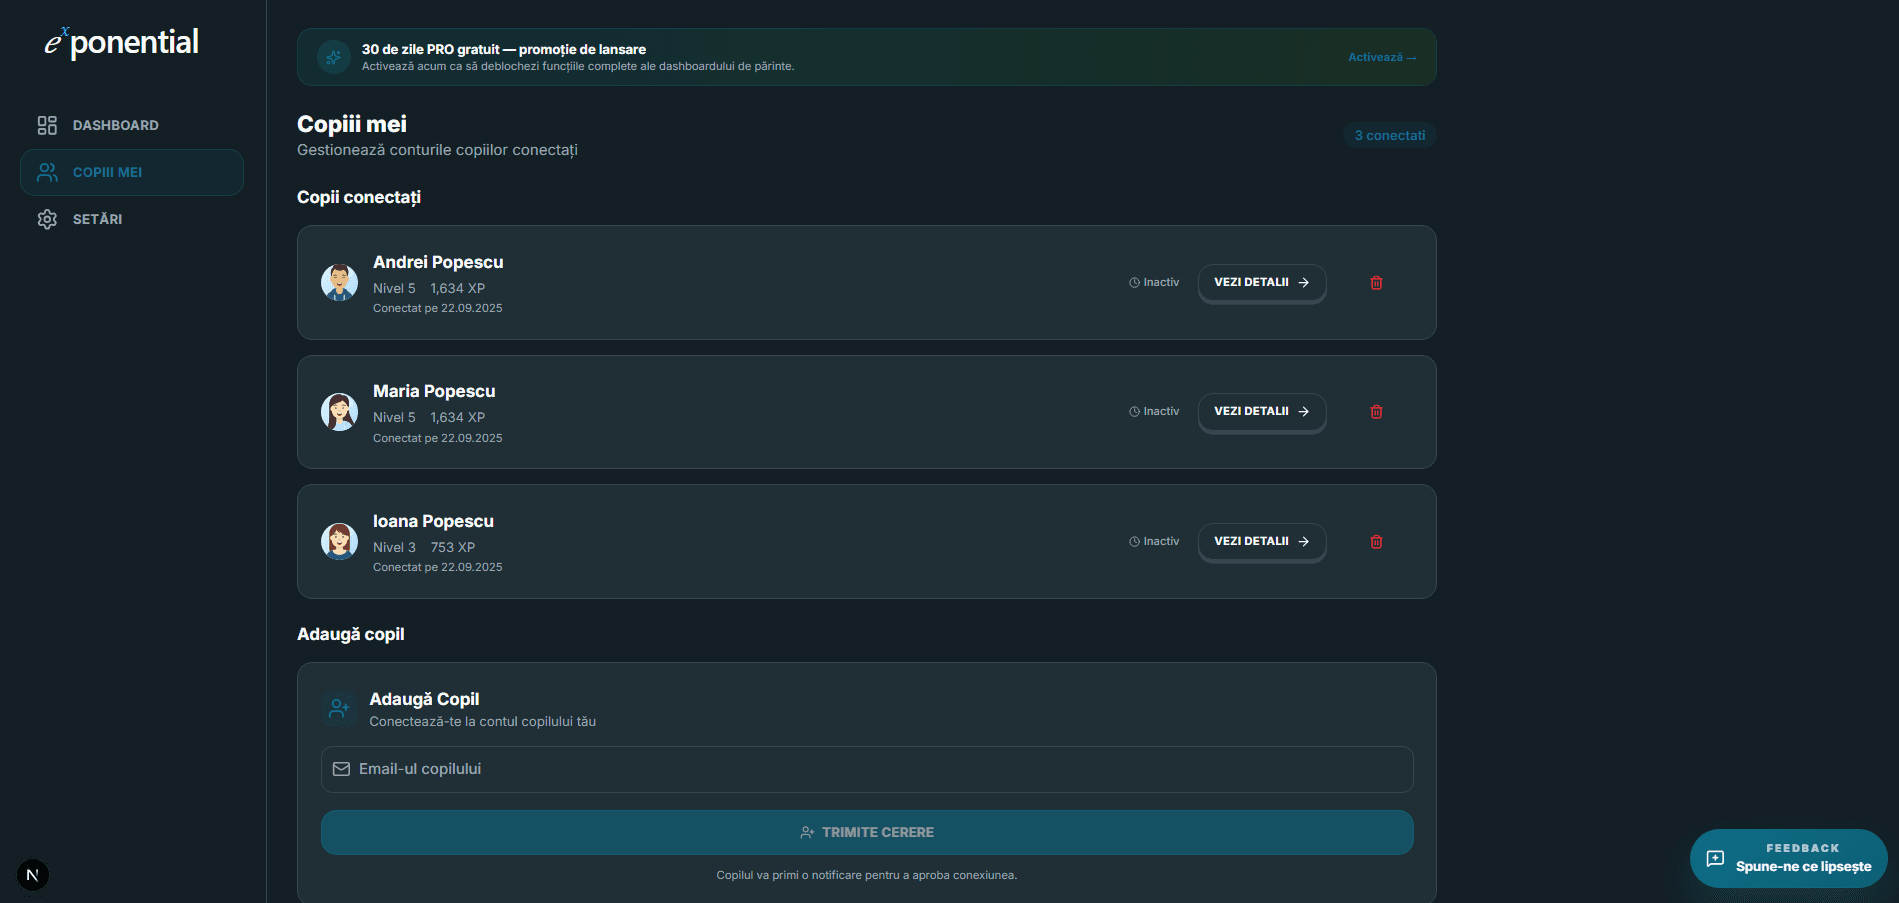This screenshot has width=1899, height=903.
Task: Click the name Andrei Popescu
Action: 438,262
